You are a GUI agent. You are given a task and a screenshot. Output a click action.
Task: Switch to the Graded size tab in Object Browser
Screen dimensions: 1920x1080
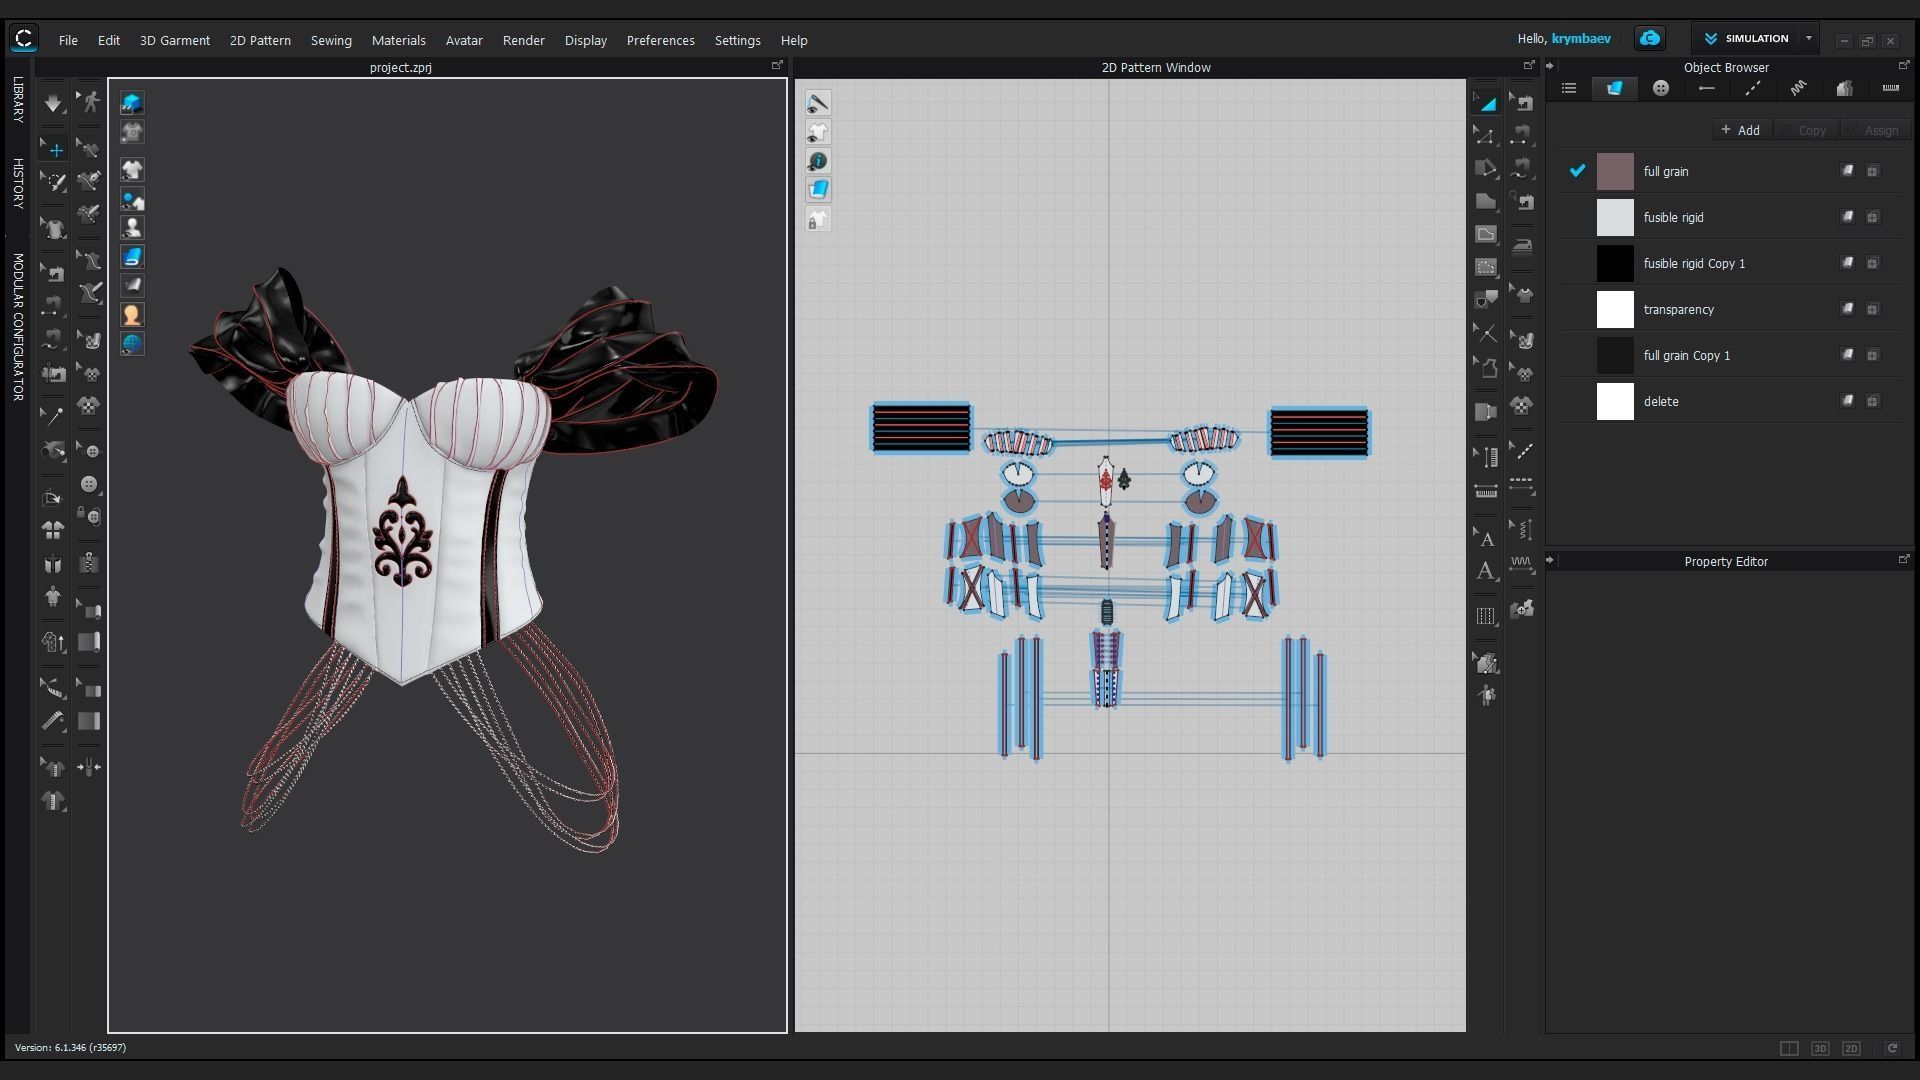(1845, 88)
